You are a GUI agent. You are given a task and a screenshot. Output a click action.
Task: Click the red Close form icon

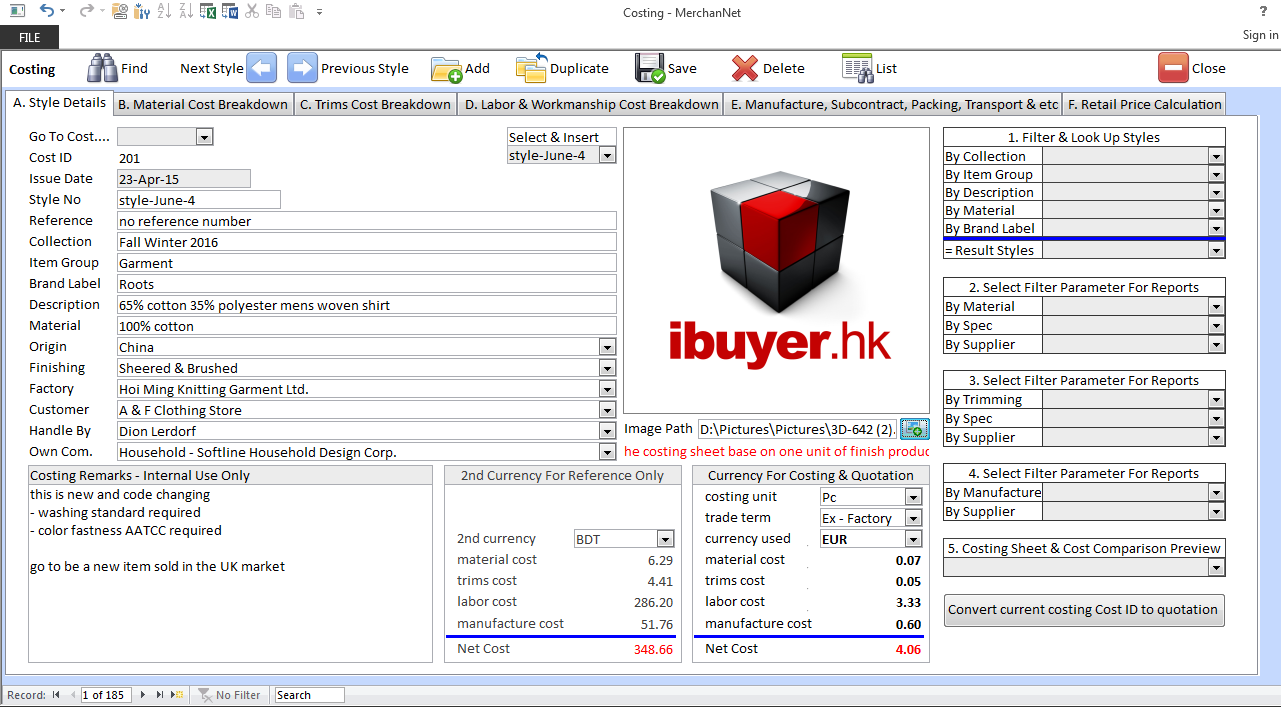(1173, 68)
